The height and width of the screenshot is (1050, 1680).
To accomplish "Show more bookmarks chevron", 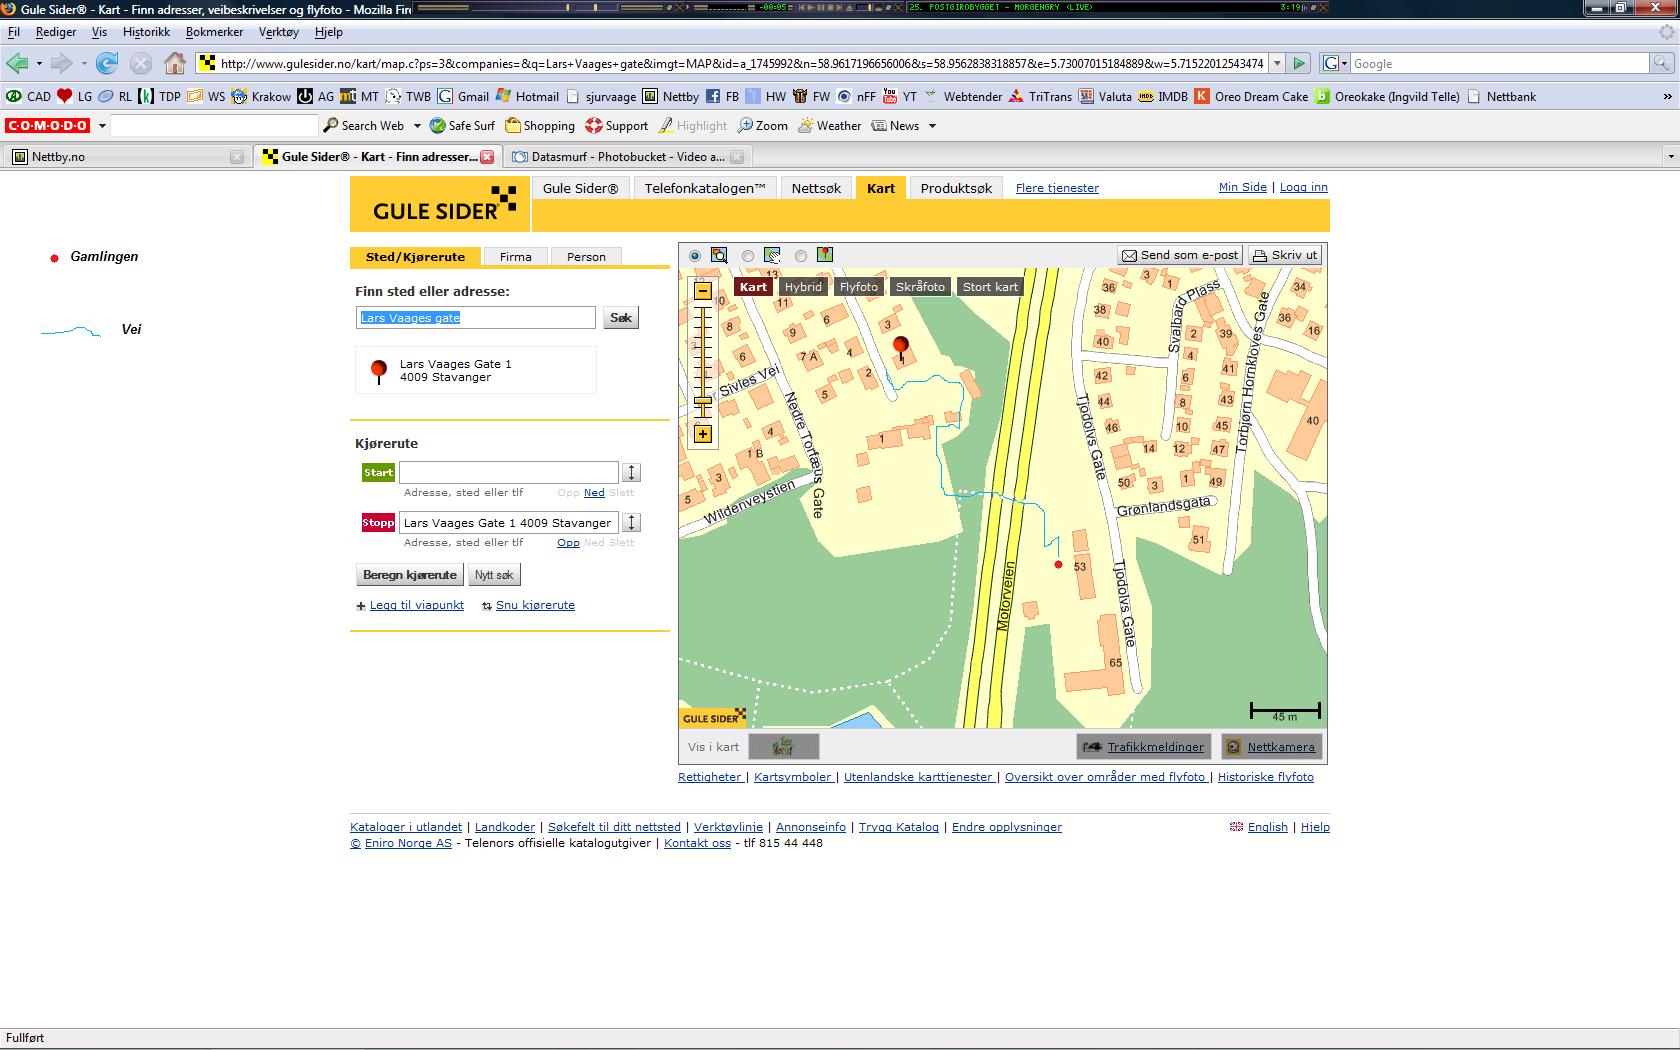I will (x=1667, y=97).
